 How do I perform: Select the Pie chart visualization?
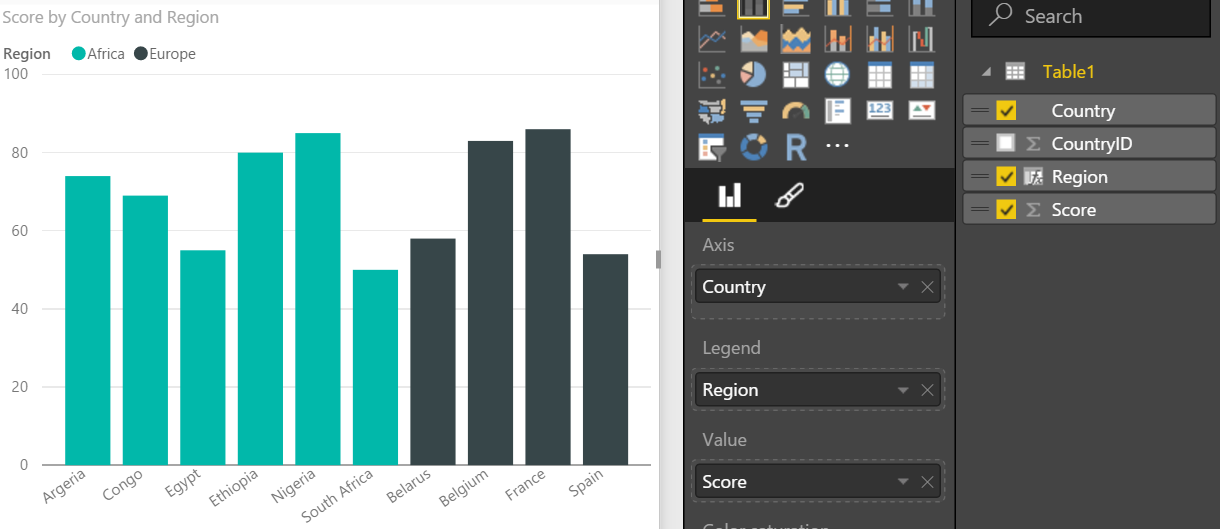pyautogui.click(x=753, y=75)
